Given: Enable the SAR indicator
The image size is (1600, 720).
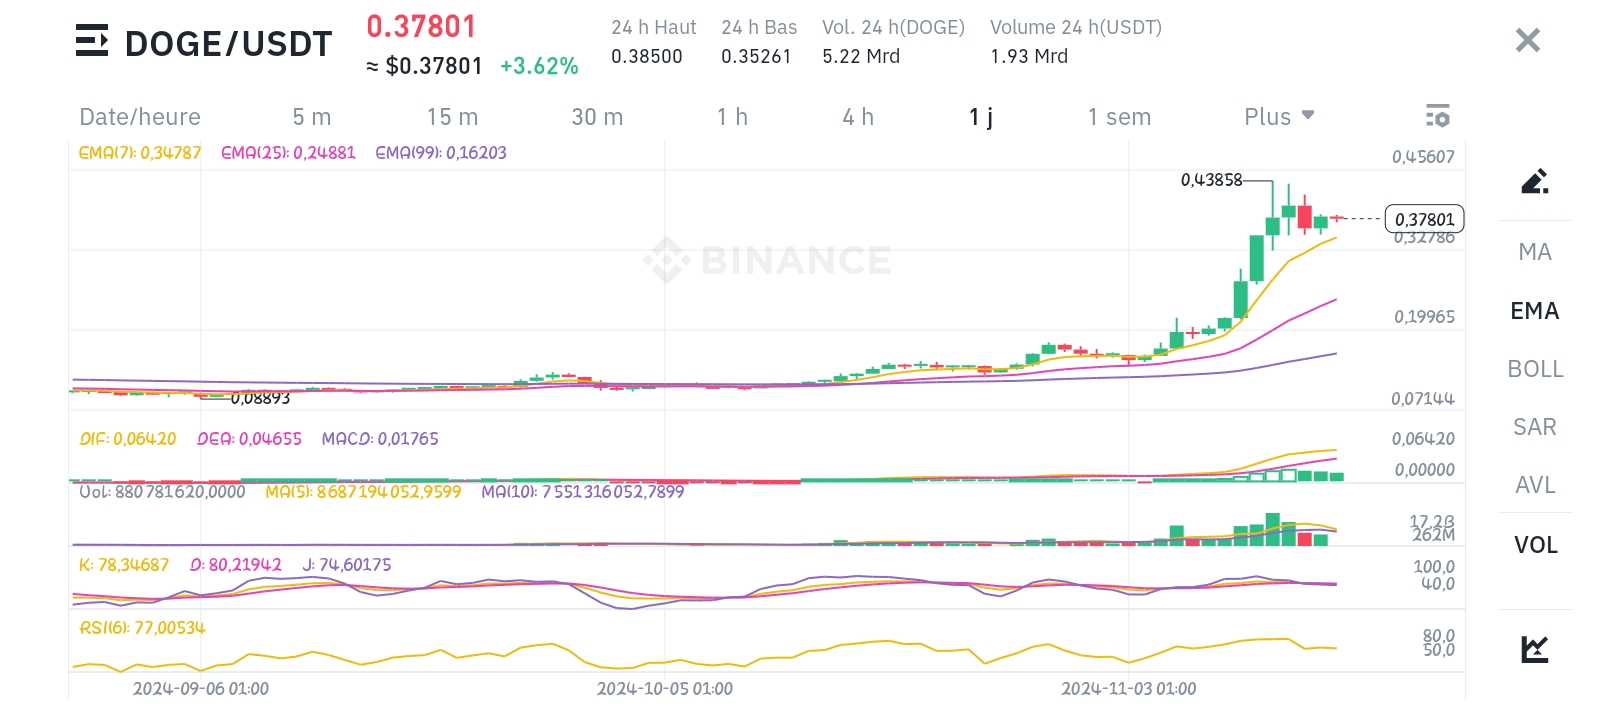Looking at the screenshot, I should point(1534,427).
